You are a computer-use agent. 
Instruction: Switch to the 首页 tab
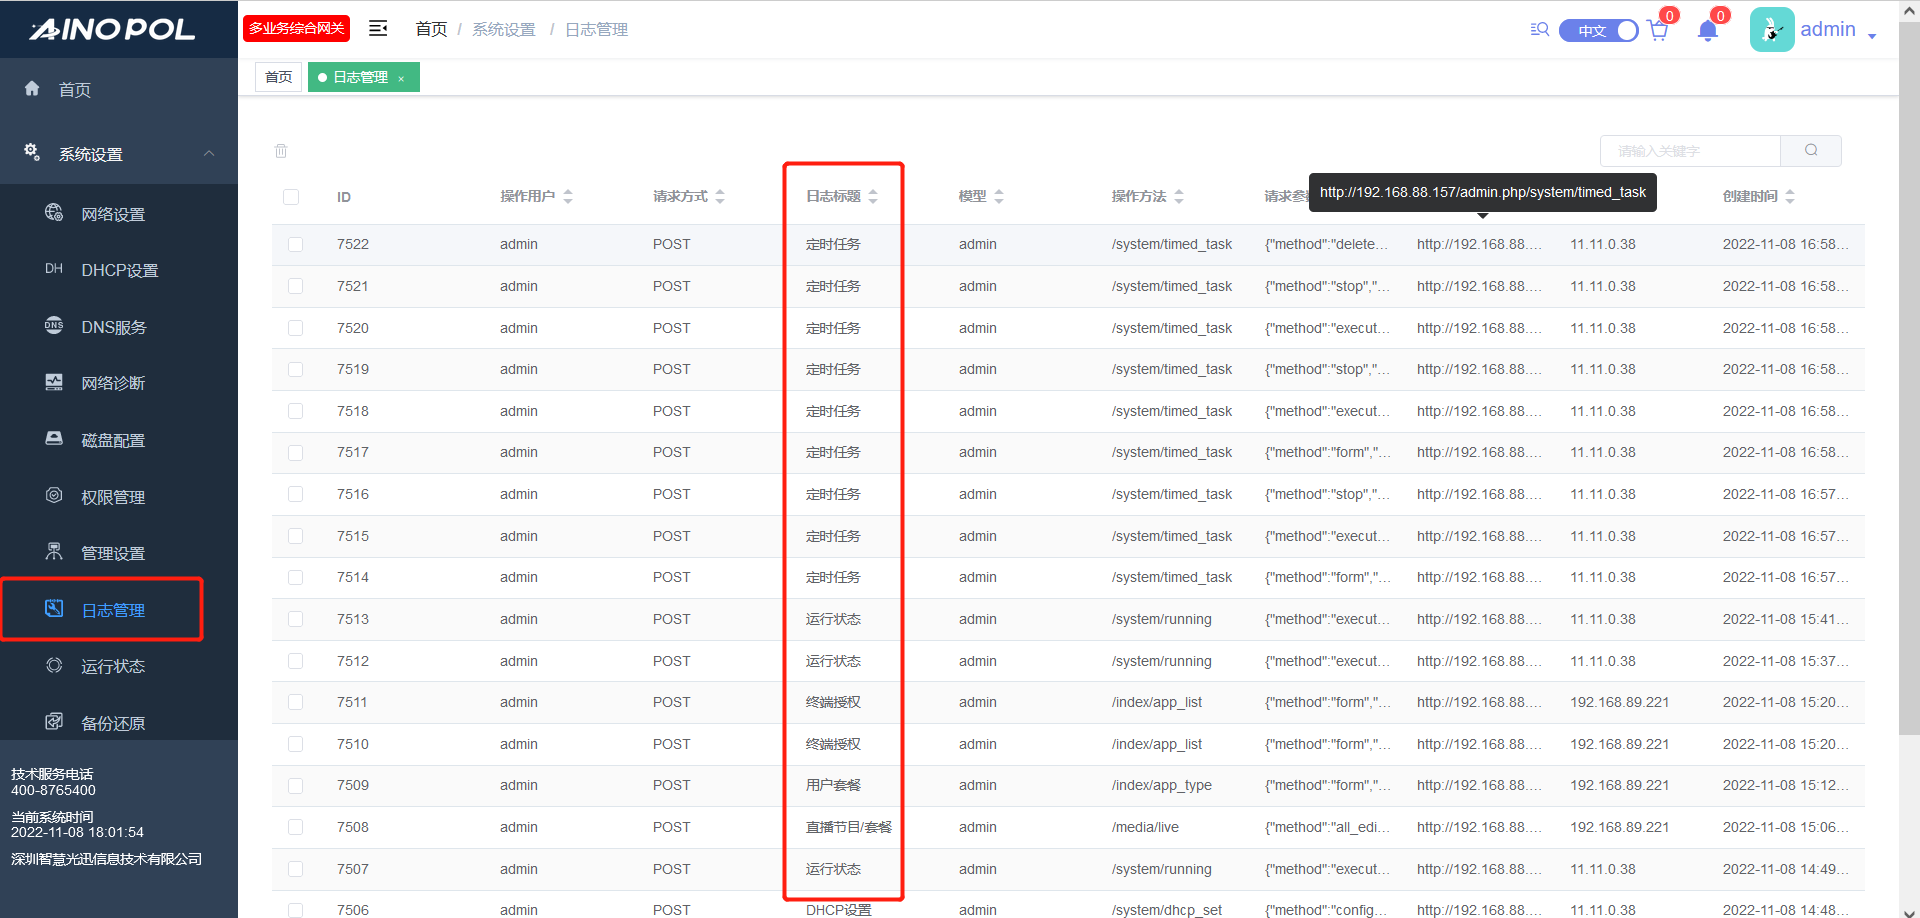(278, 78)
